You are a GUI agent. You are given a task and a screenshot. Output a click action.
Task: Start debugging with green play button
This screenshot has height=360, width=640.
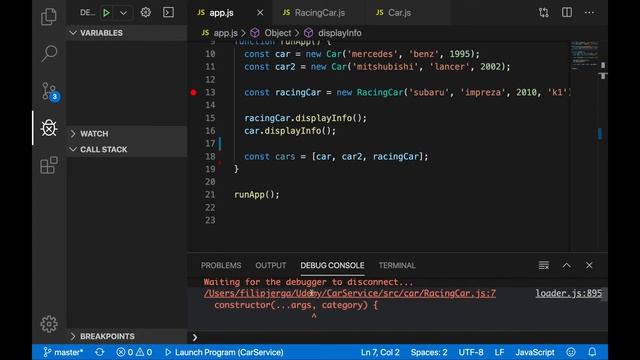(x=106, y=13)
